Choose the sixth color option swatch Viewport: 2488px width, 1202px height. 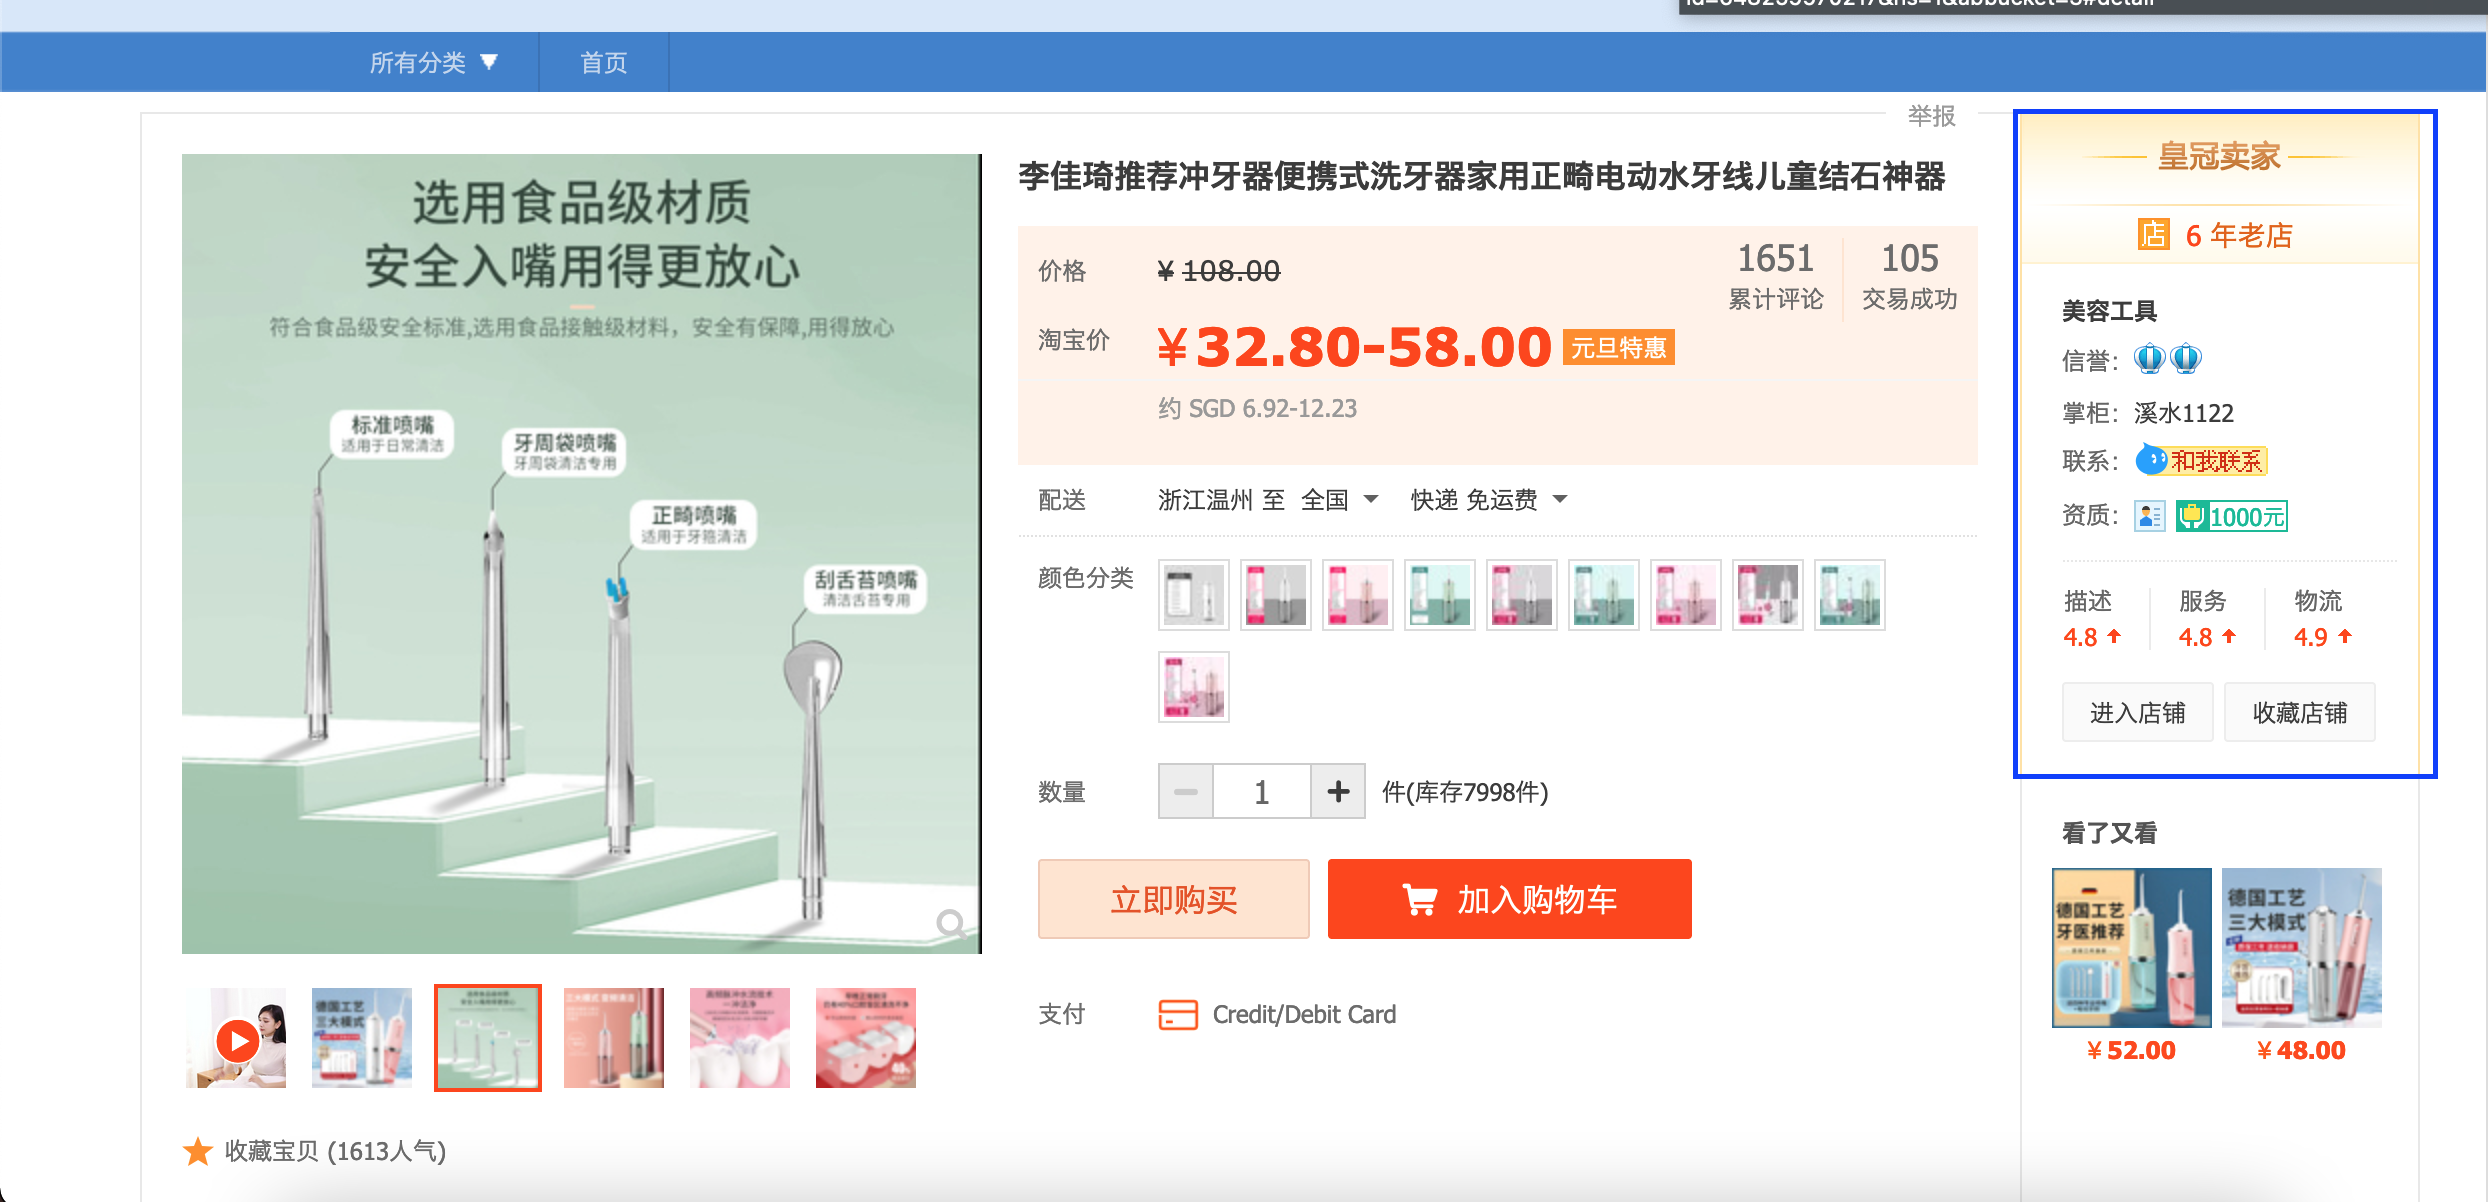tap(1604, 595)
